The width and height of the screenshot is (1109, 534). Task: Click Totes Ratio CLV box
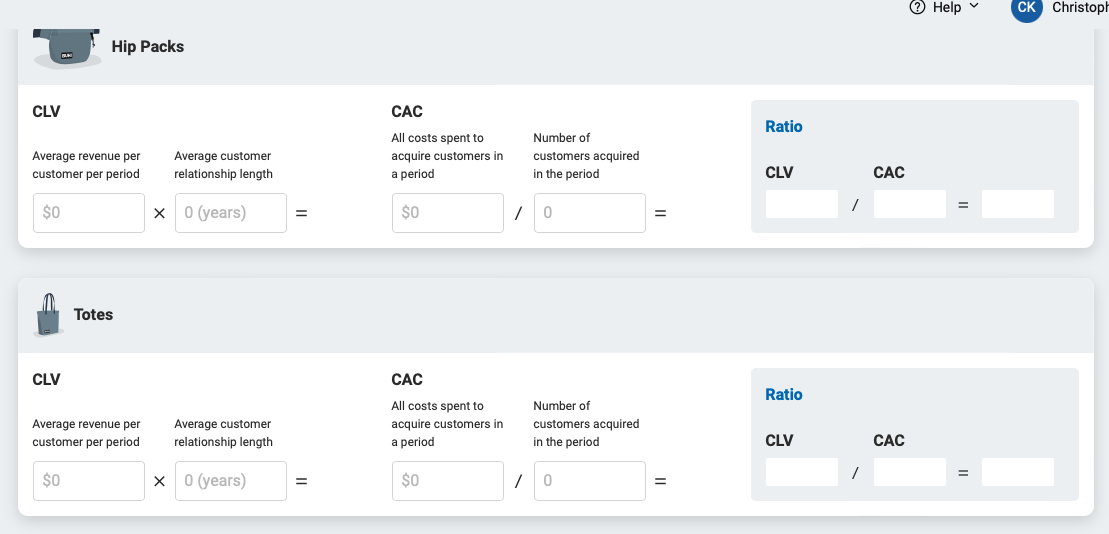802,472
